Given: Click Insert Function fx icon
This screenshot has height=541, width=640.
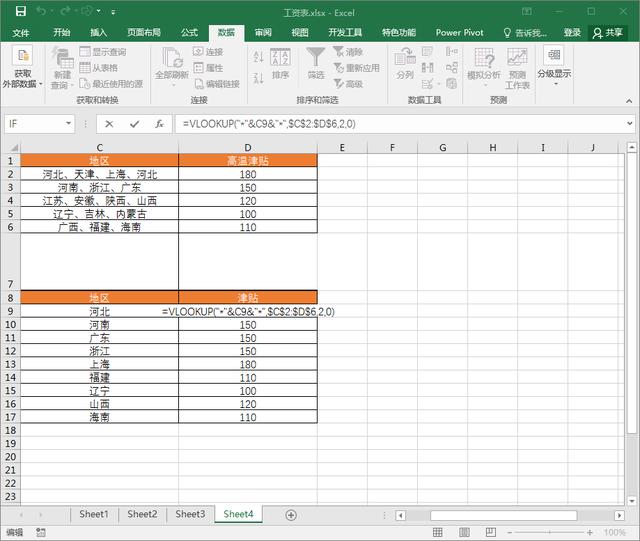Looking at the screenshot, I should (159, 124).
